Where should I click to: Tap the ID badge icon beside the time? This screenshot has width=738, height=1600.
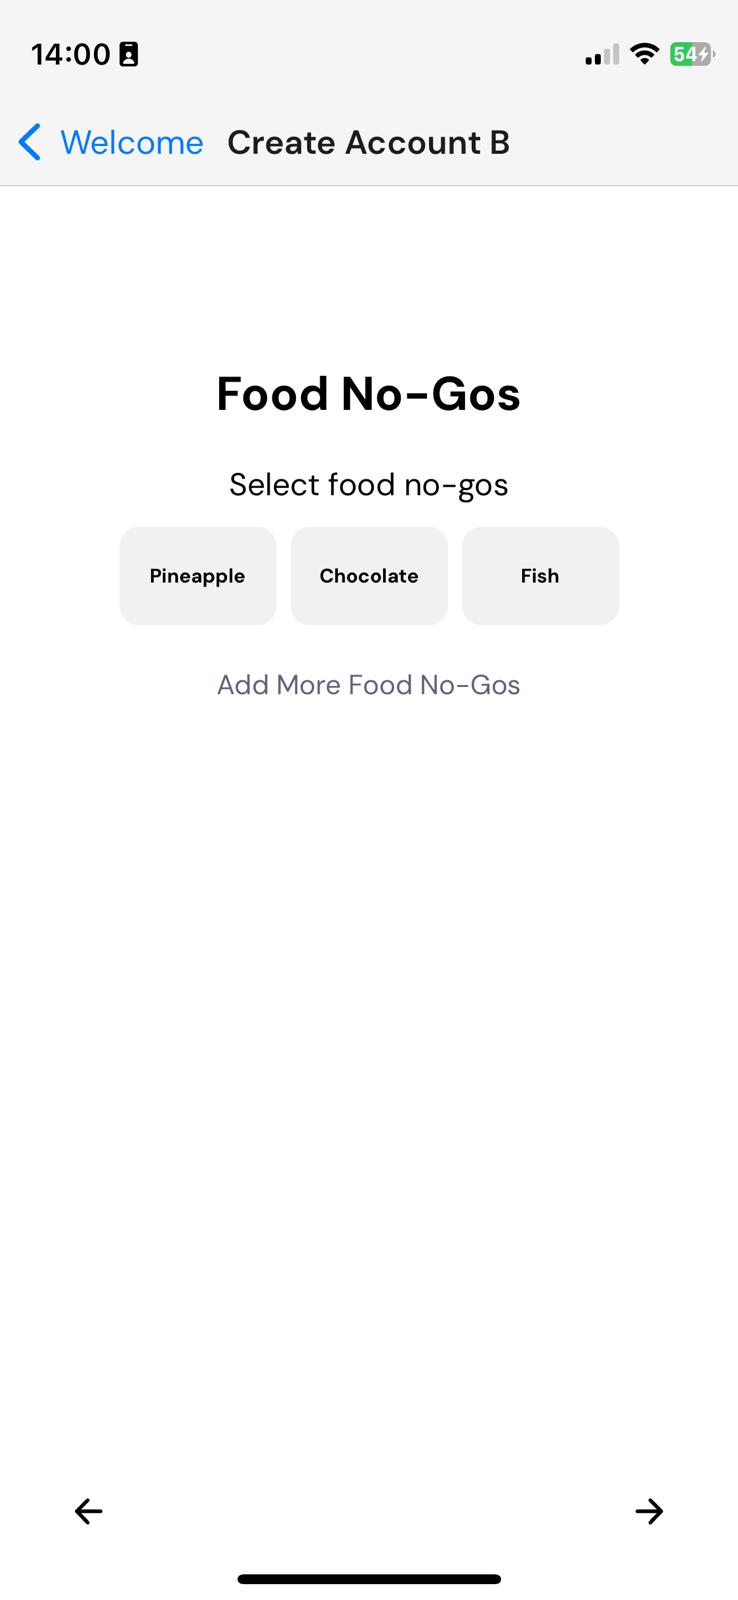coord(129,54)
